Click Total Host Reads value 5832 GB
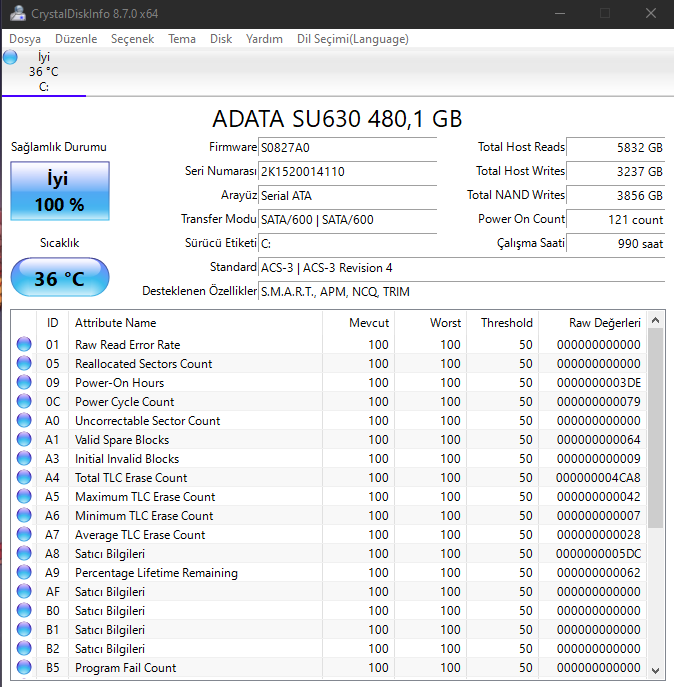Screen dimensions: 674x687 tap(616, 148)
